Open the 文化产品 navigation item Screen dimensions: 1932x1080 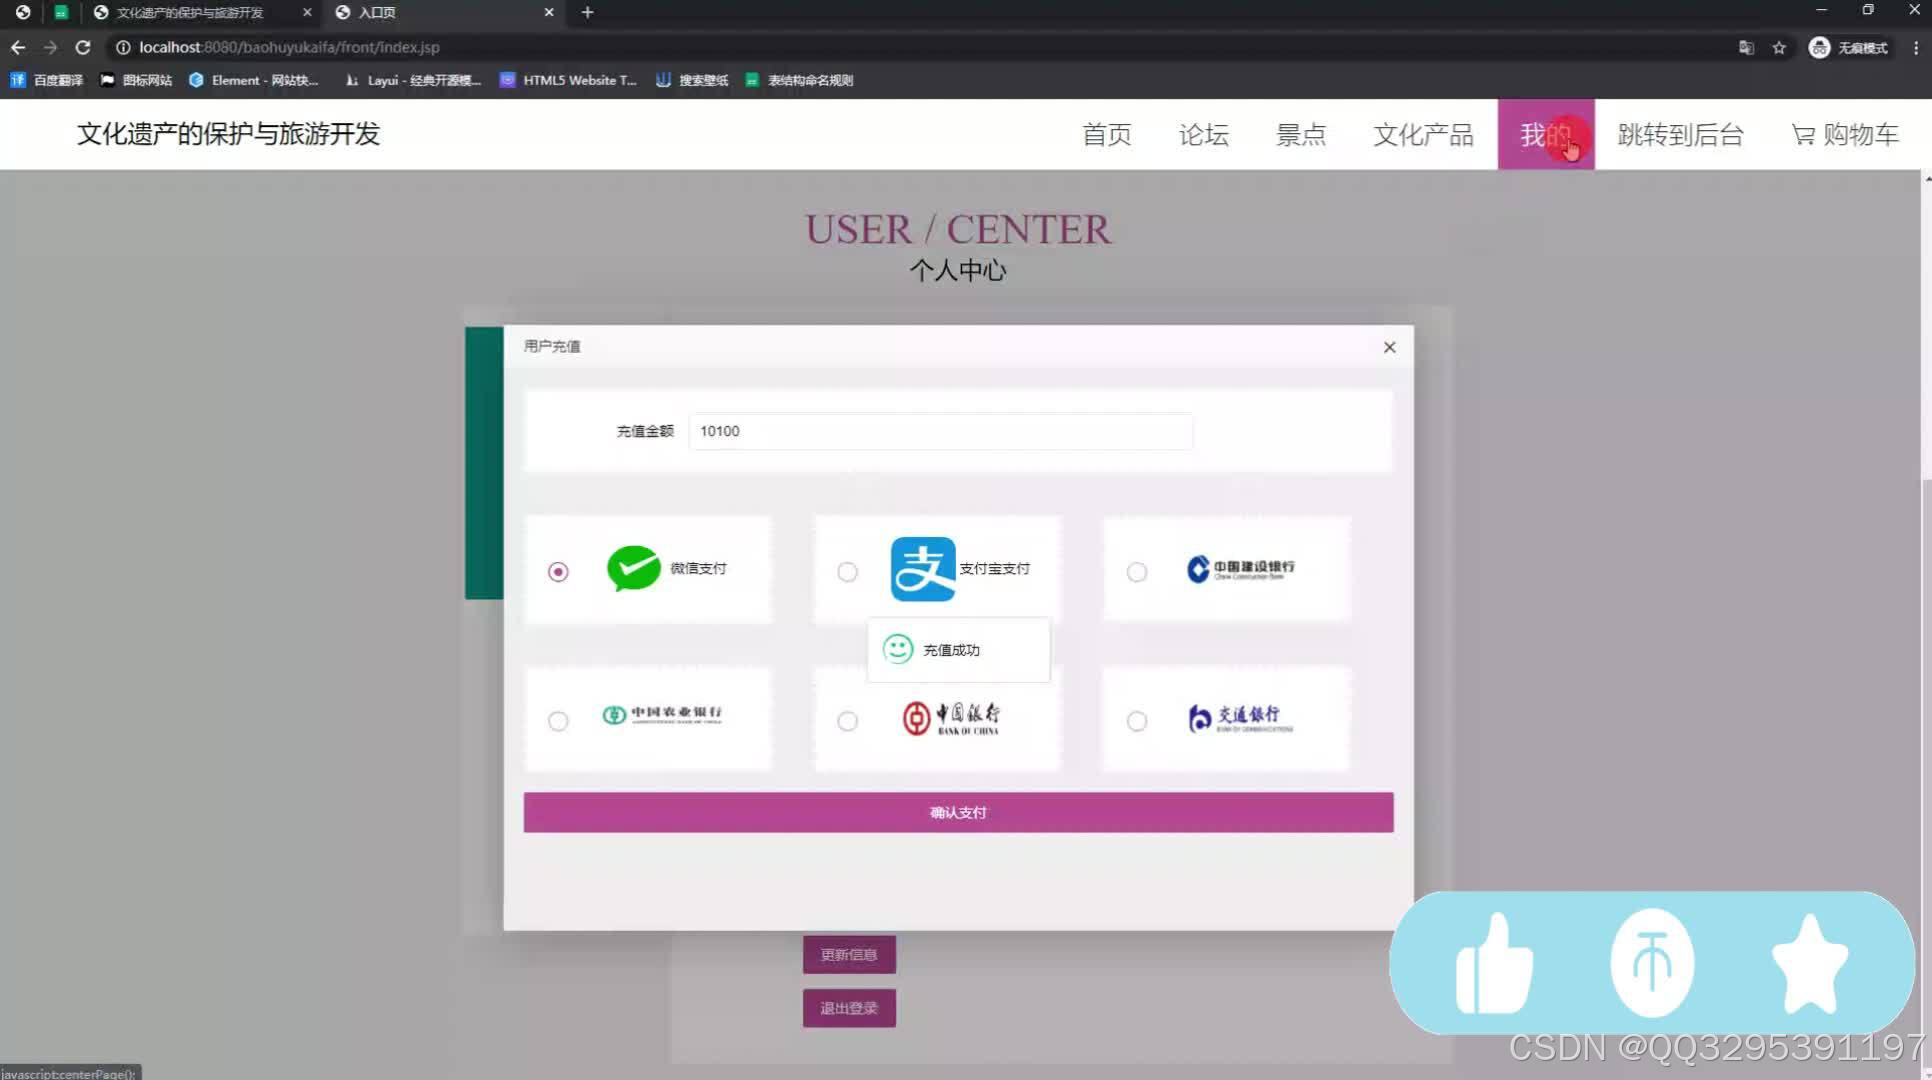(x=1423, y=134)
